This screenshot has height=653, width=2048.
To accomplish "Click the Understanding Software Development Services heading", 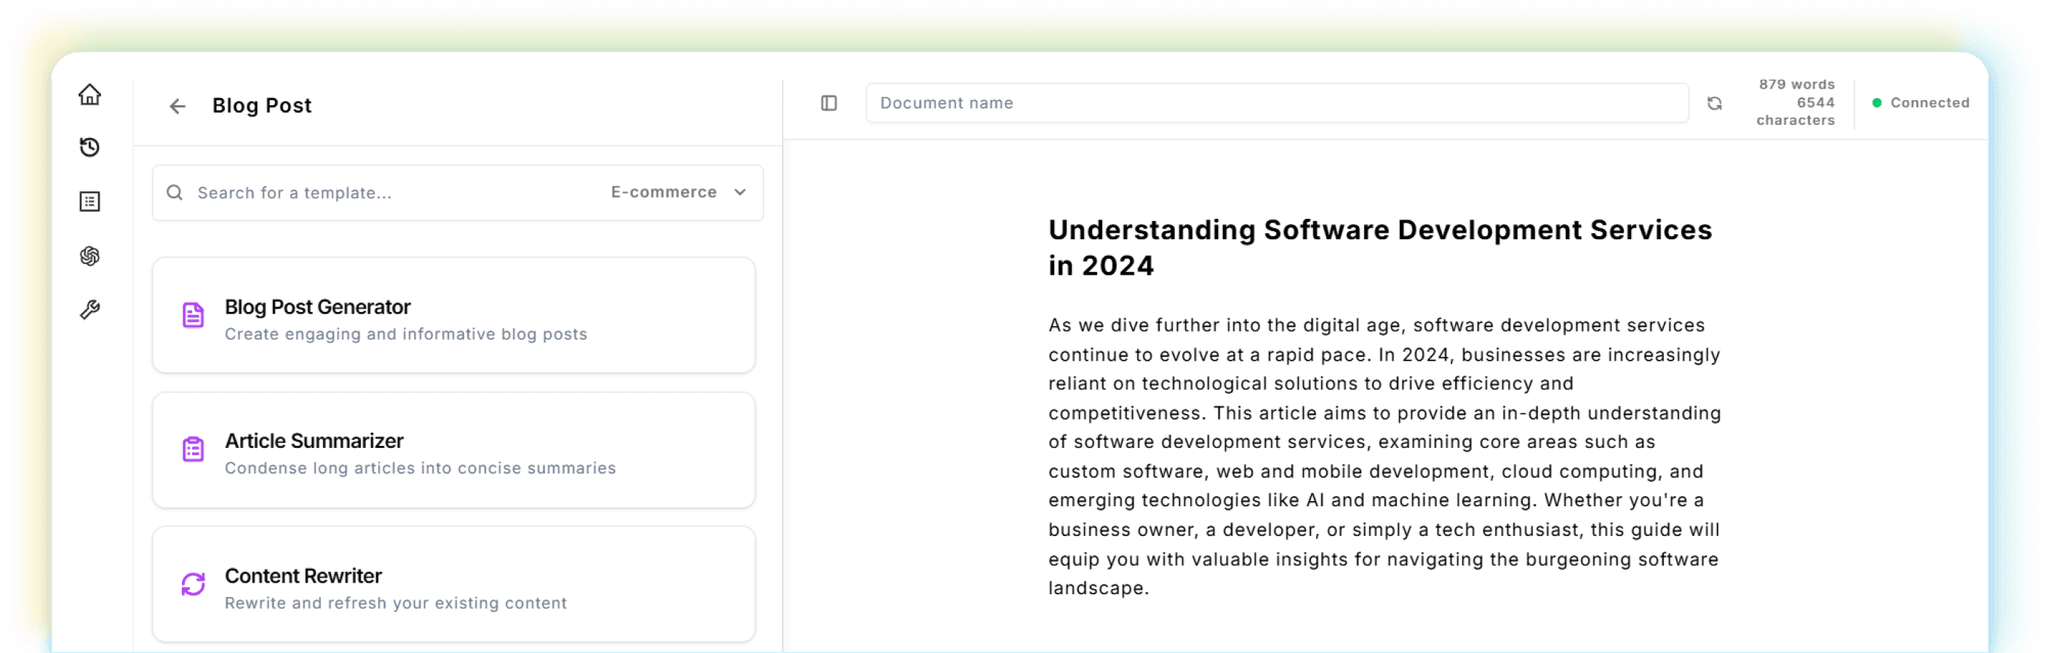I will (x=1380, y=247).
